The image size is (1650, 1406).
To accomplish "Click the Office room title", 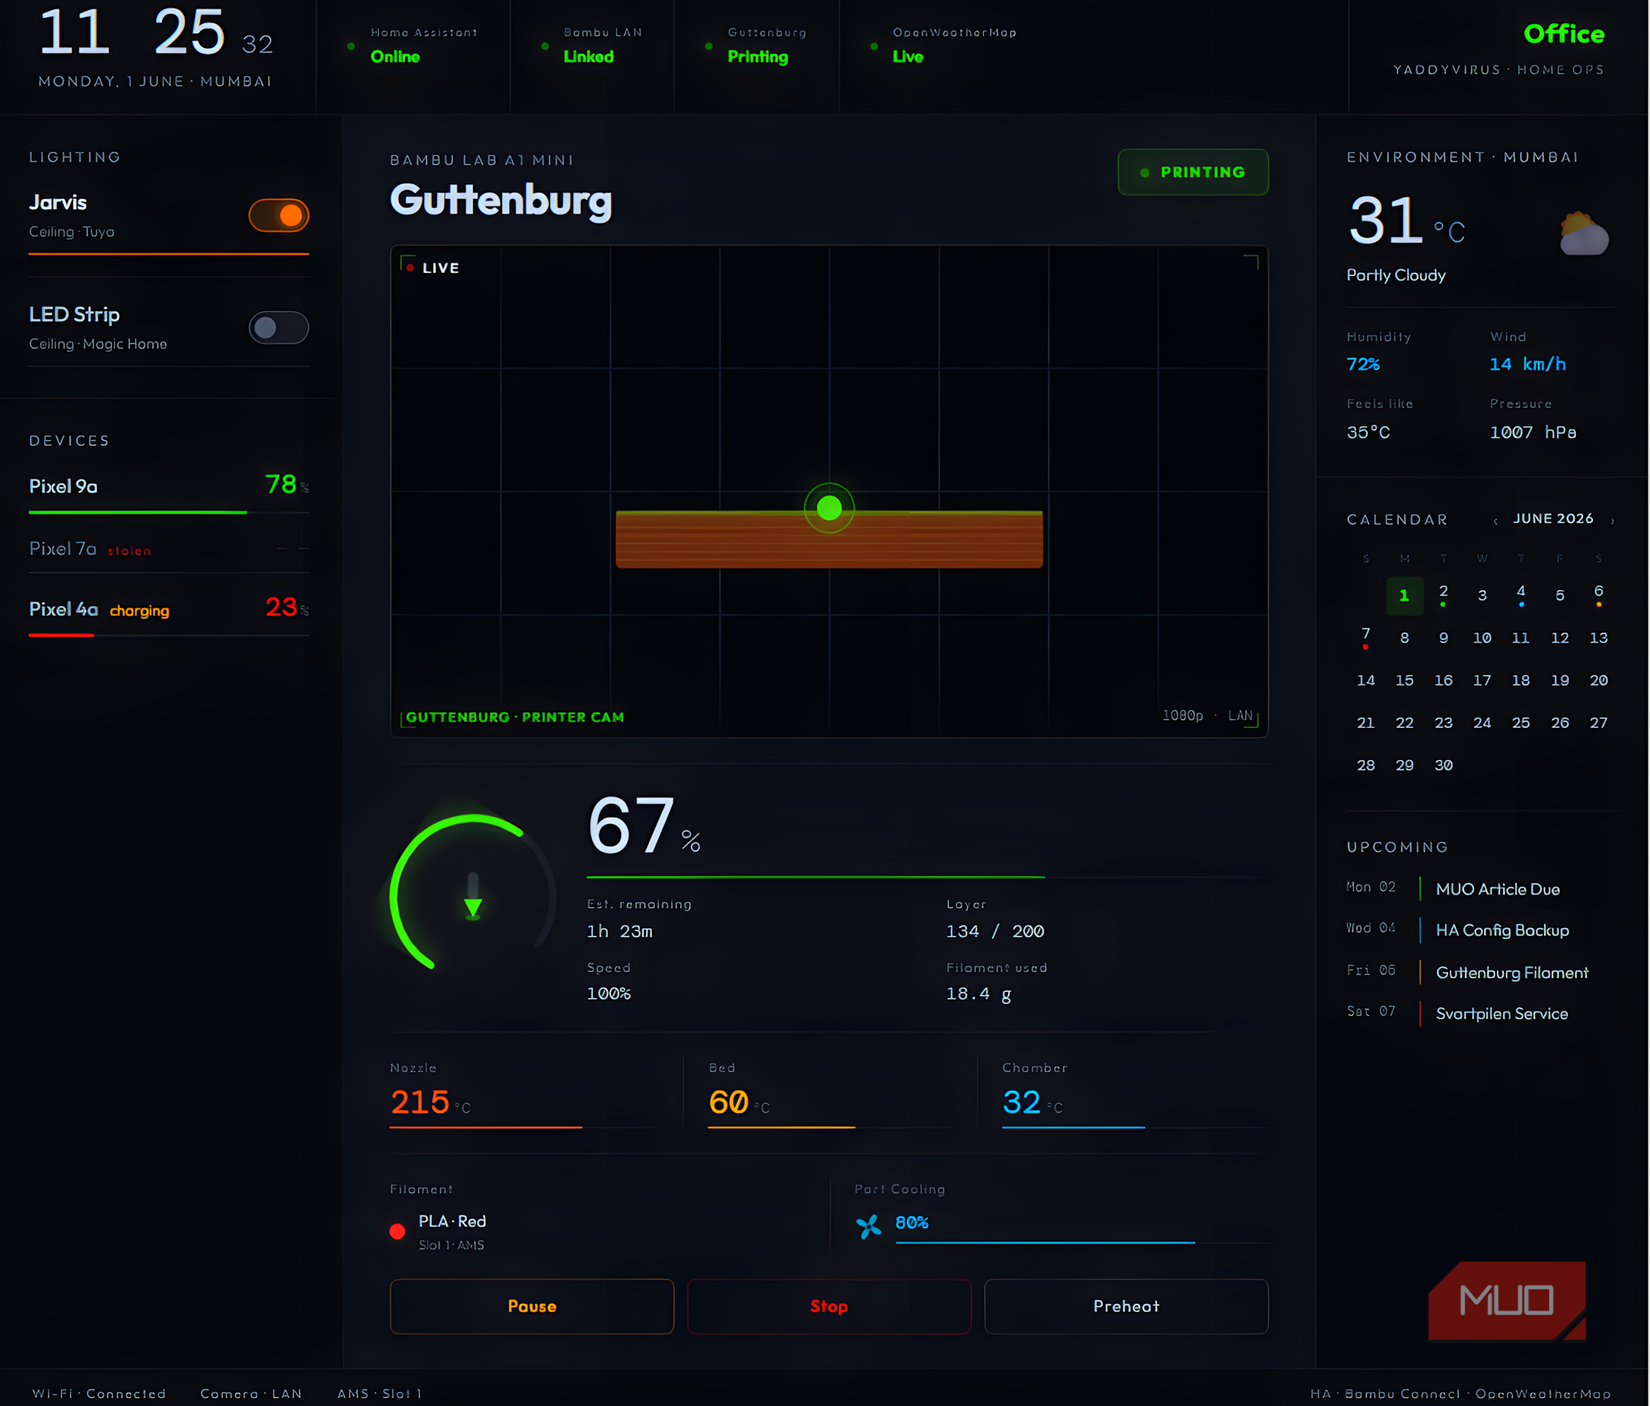I will point(1564,34).
